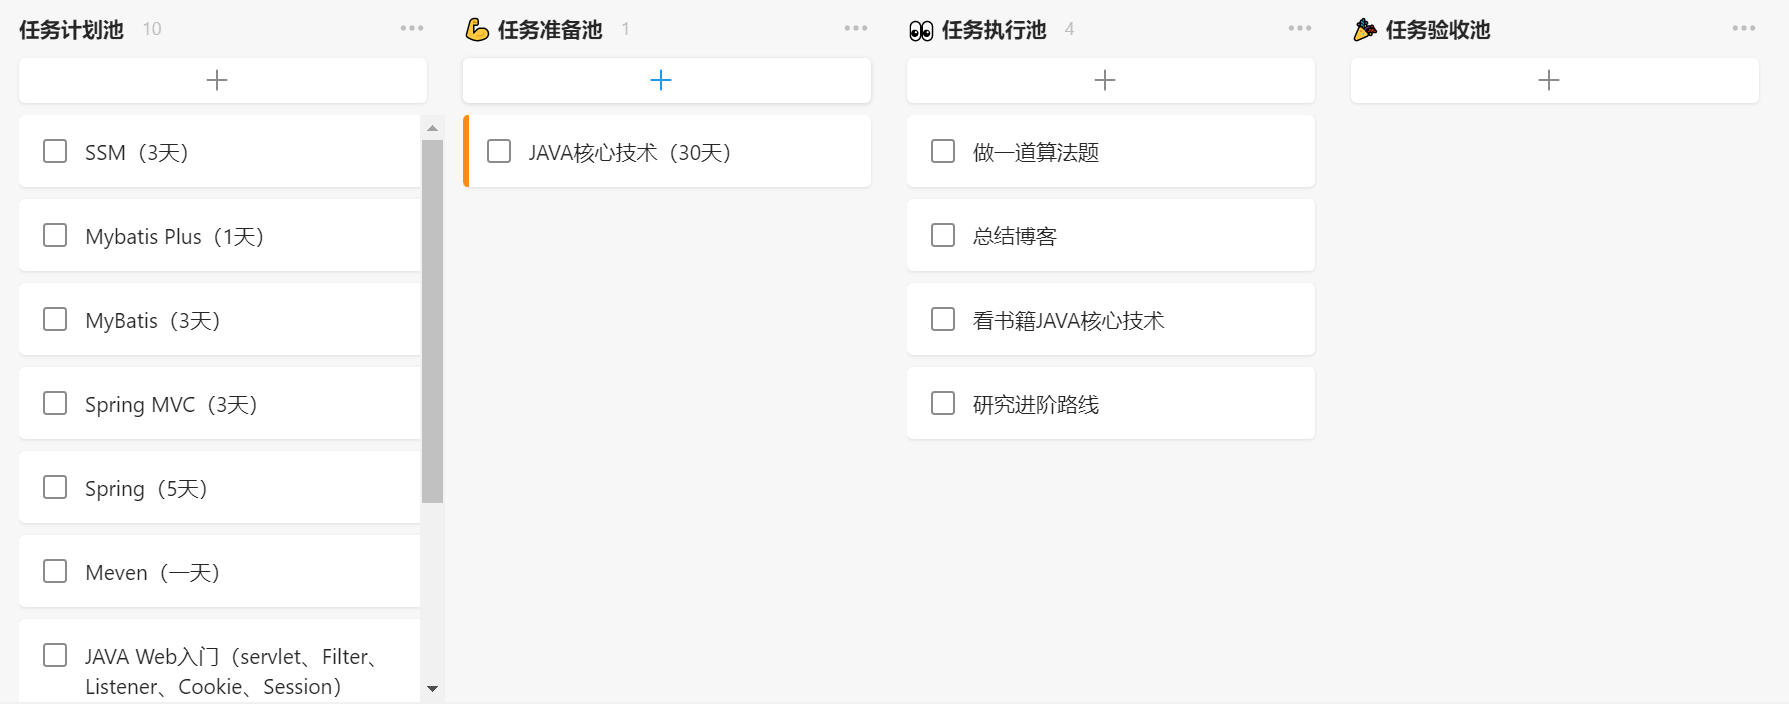Open more options menu for 任务计划池
The height and width of the screenshot is (704, 1789).
click(x=412, y=28)
